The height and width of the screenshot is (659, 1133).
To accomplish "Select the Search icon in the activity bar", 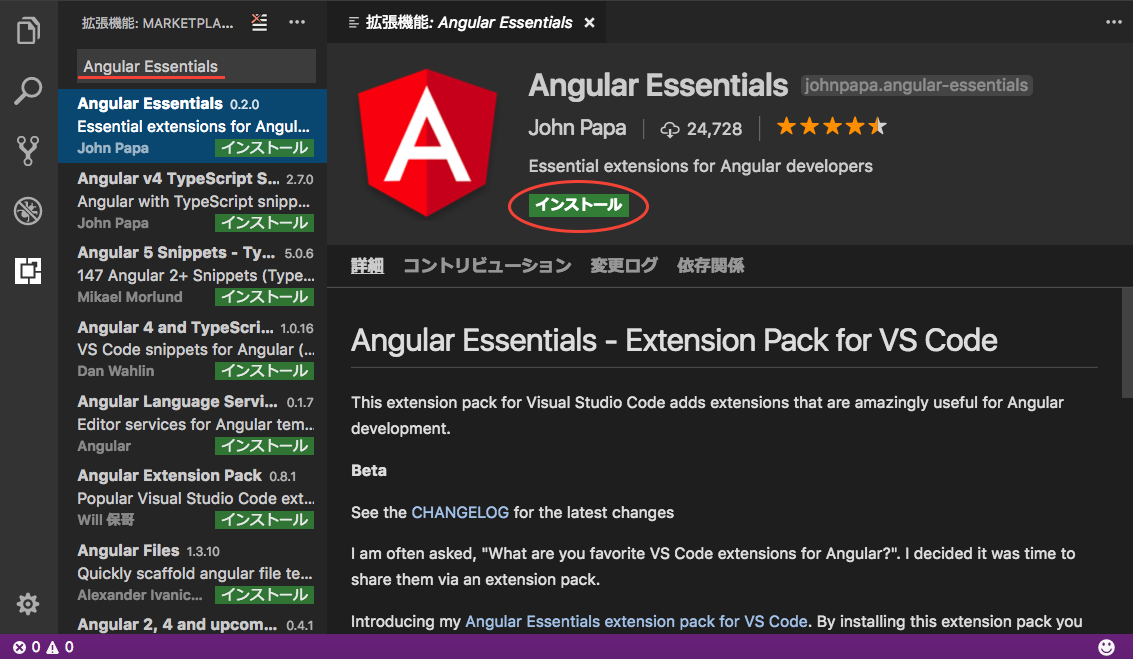I will click(28, 90).
